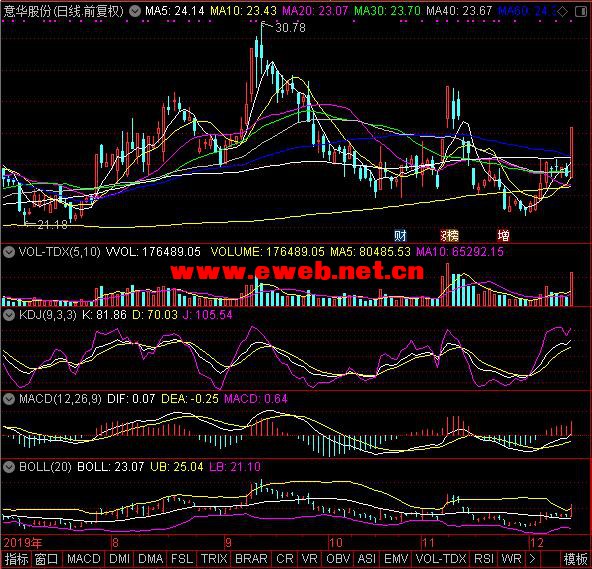
Task: Select the RSI indicator
Action: 484,559
